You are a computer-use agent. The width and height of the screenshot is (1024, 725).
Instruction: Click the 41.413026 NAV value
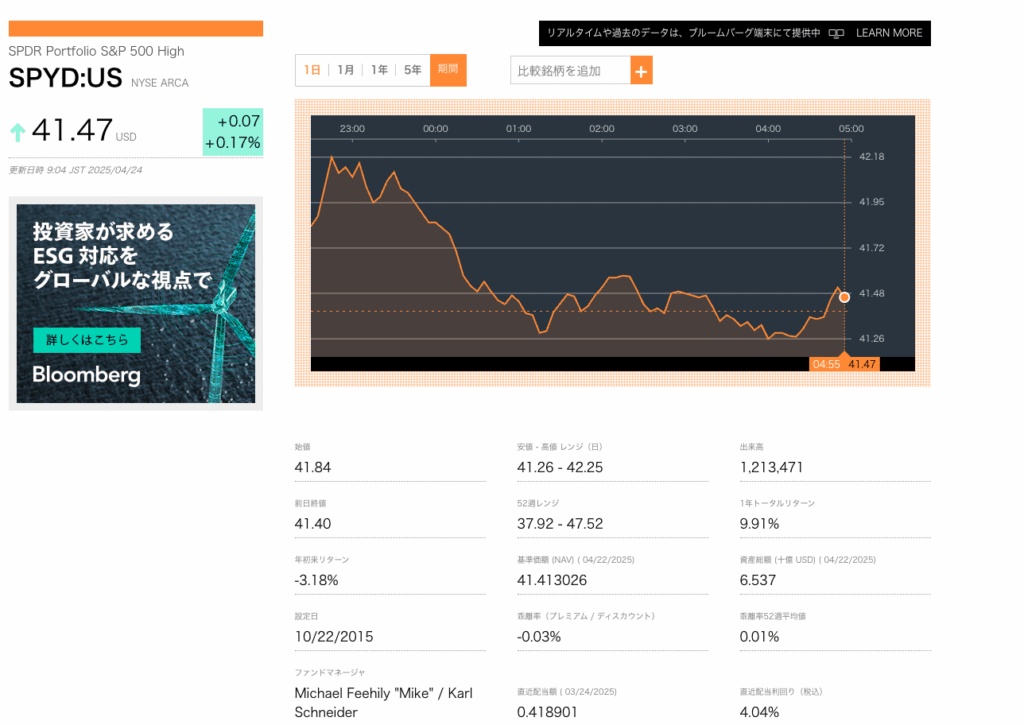click(552, 580)
